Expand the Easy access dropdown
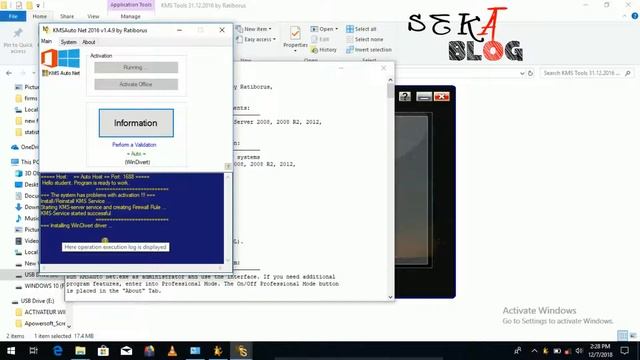 pyautogui.click(x=256, y=39)
